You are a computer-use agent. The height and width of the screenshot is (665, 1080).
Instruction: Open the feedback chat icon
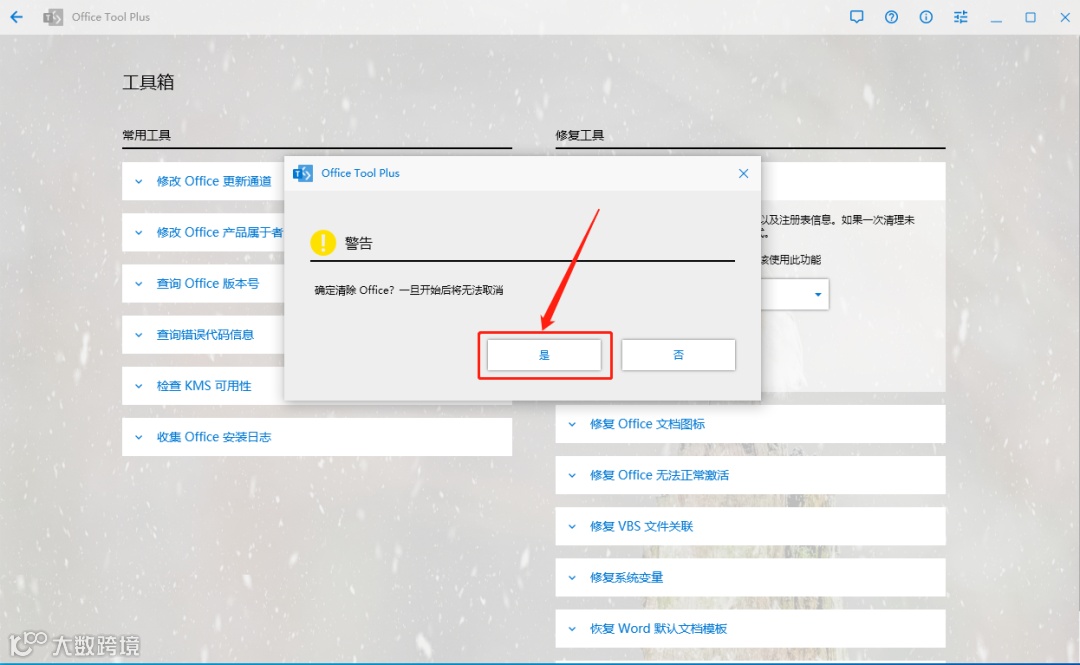[x=856, y=17]
